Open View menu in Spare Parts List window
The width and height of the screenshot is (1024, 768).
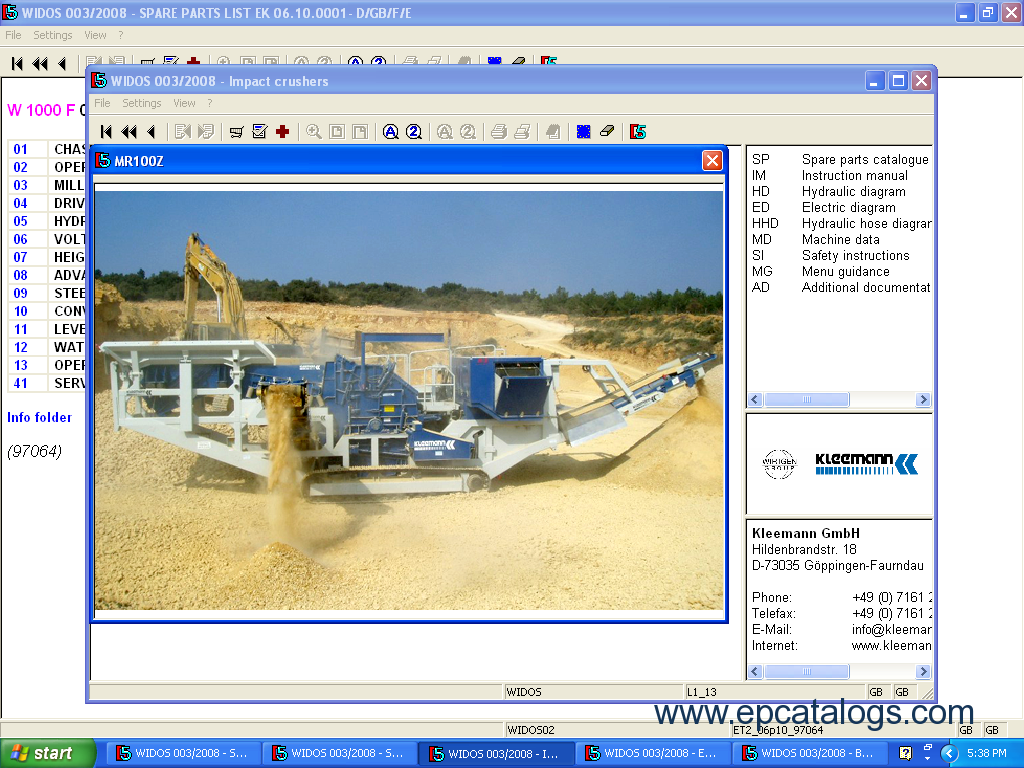(x=95, y=35)
